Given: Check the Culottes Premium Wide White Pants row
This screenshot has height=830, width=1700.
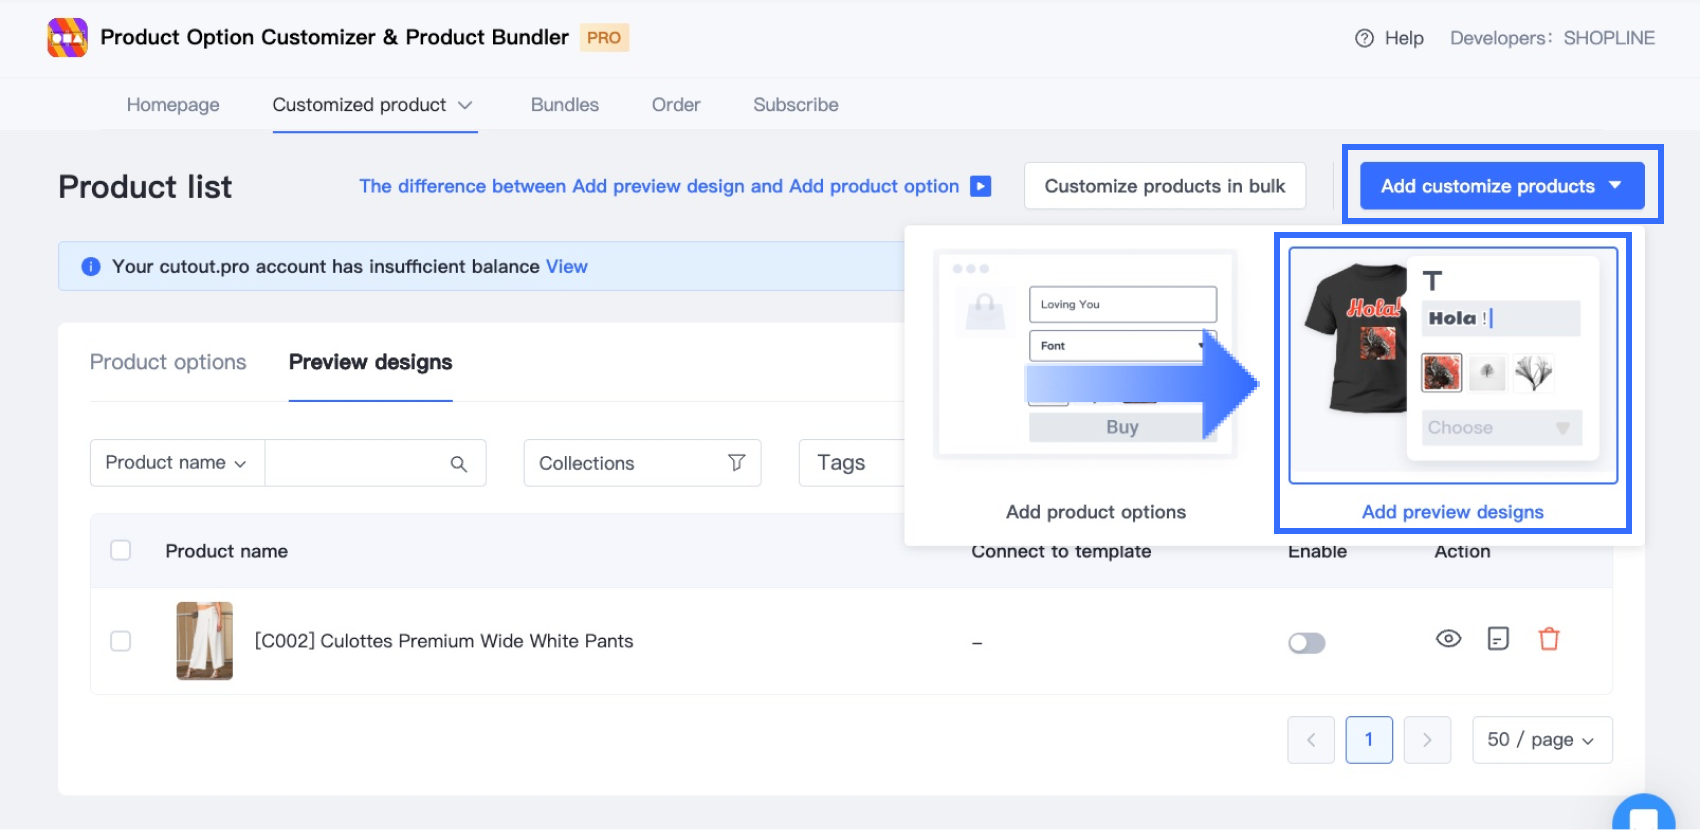Looking at the screenshot, I should [121, 641].
